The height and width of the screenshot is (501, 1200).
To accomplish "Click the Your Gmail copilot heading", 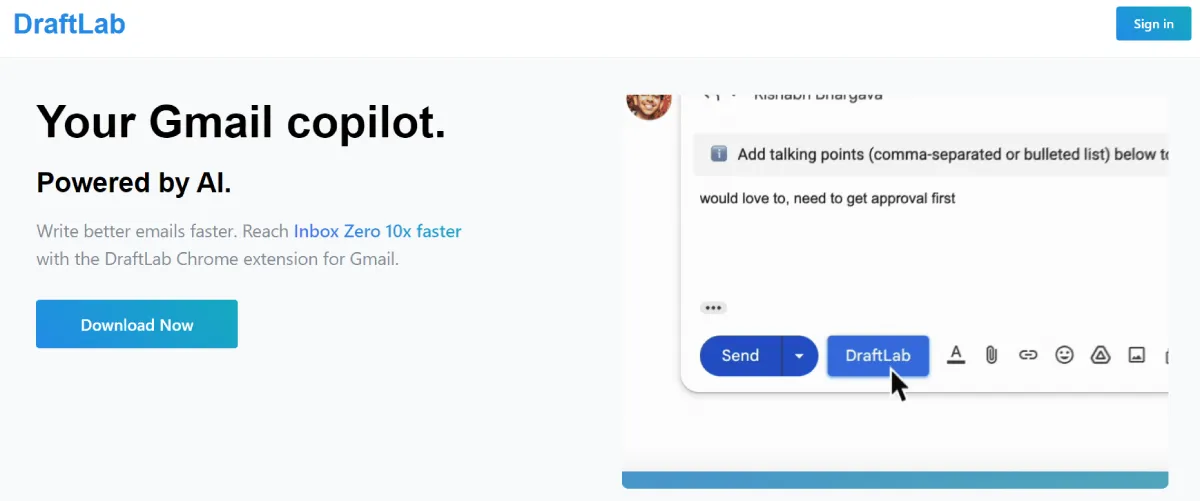I will pyautogui.click(x=241, y=121).
